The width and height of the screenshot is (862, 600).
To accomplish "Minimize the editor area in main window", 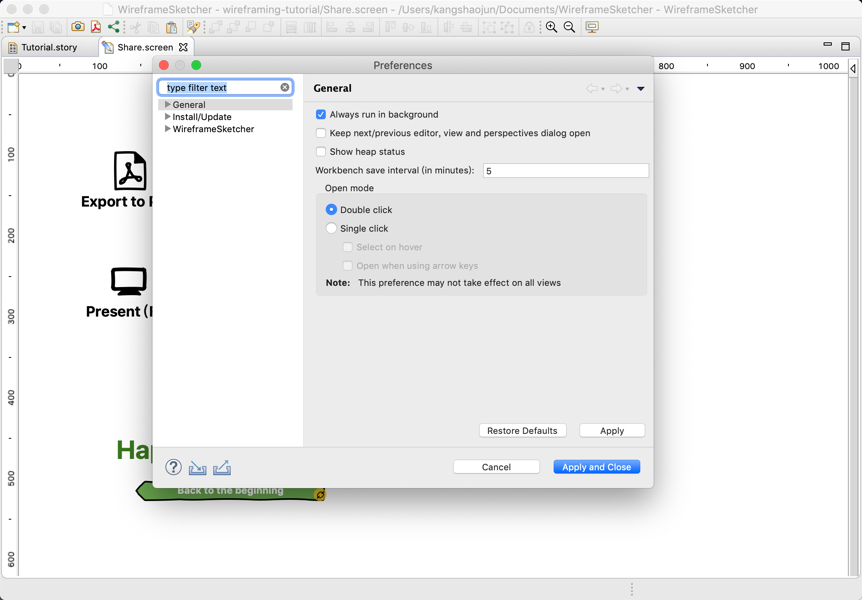I will 827,45.
